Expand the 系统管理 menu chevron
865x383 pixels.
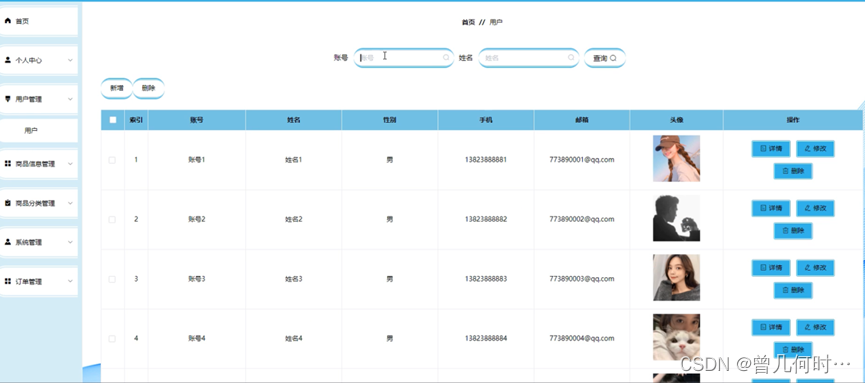point(70,242)
